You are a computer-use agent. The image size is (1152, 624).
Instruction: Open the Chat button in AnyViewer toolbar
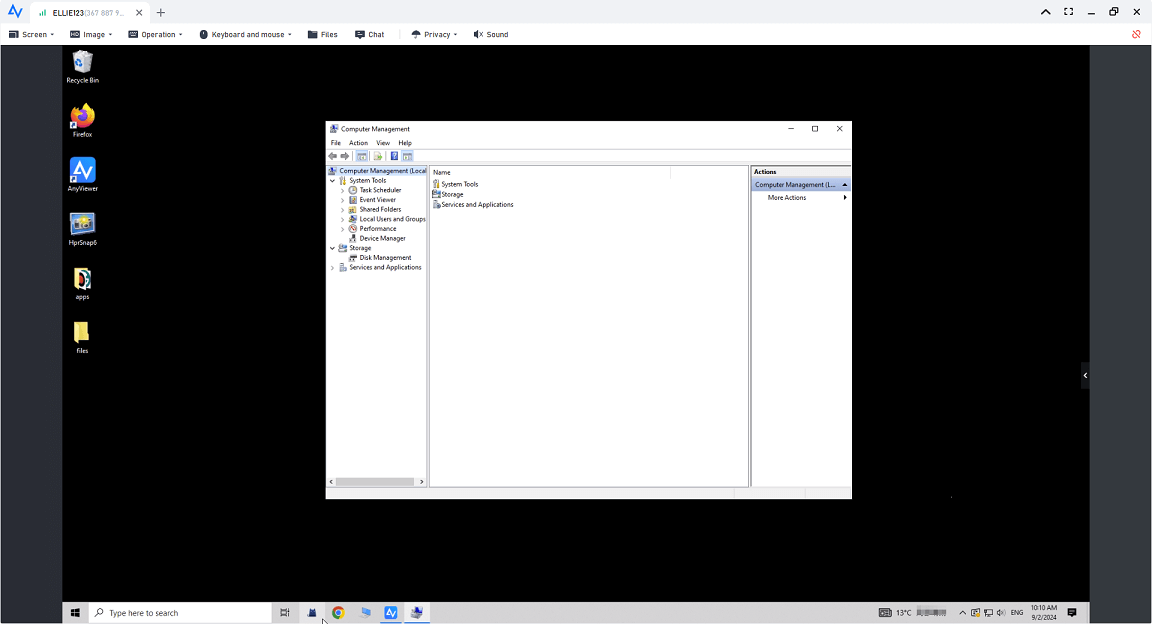click(x=369, y=34)
